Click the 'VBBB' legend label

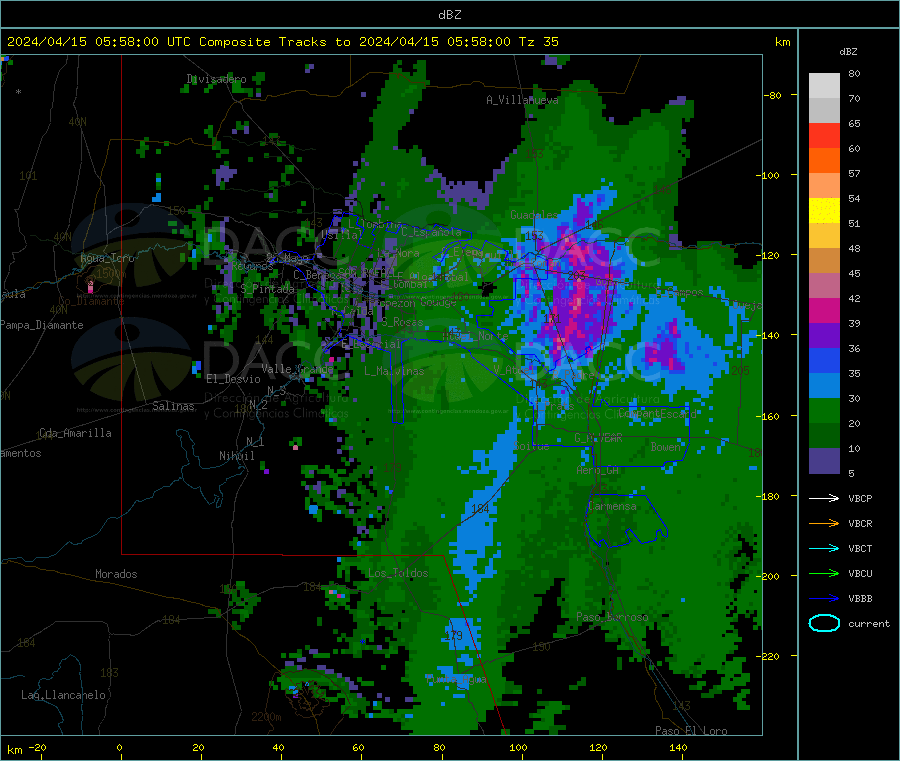pos(860,599)
